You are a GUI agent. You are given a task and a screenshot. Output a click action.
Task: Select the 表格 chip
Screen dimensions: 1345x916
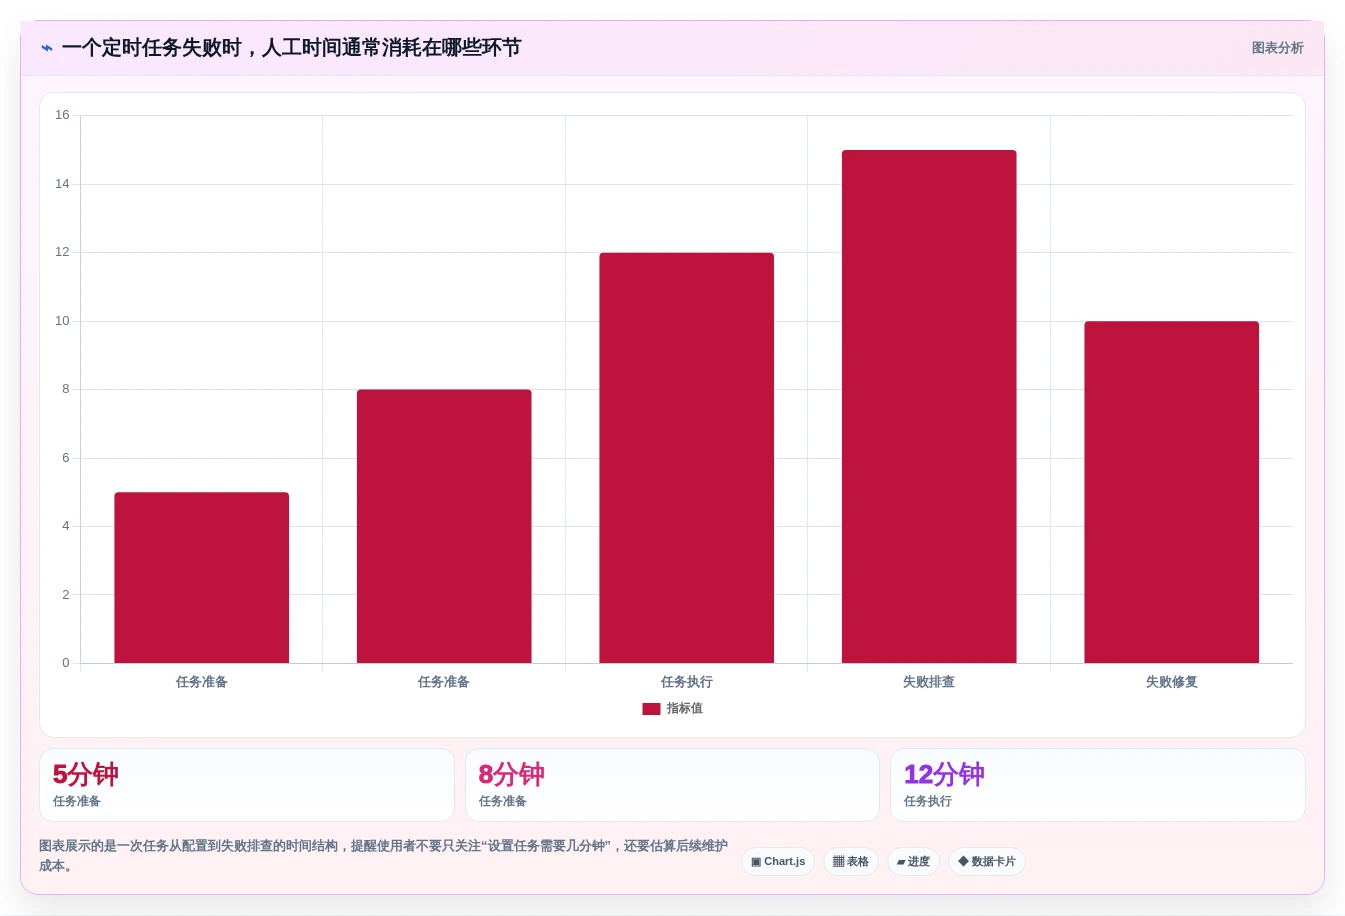coord(851,862)
